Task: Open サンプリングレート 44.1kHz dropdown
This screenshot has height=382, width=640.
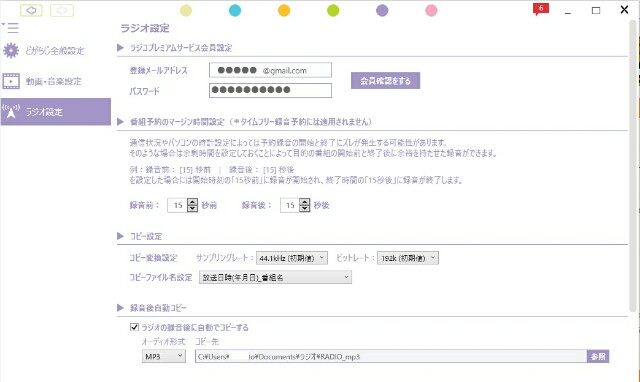Action: pos(291,258)
